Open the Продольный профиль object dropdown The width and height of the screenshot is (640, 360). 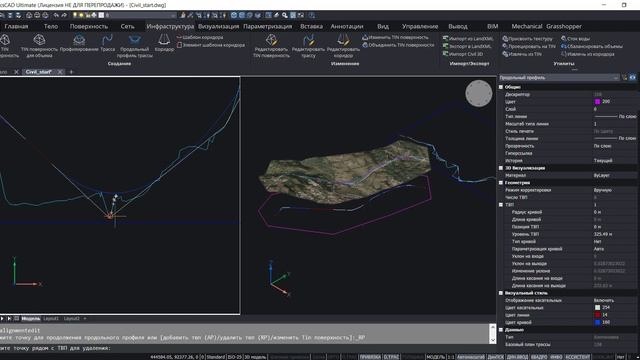(x=558, y=78)
